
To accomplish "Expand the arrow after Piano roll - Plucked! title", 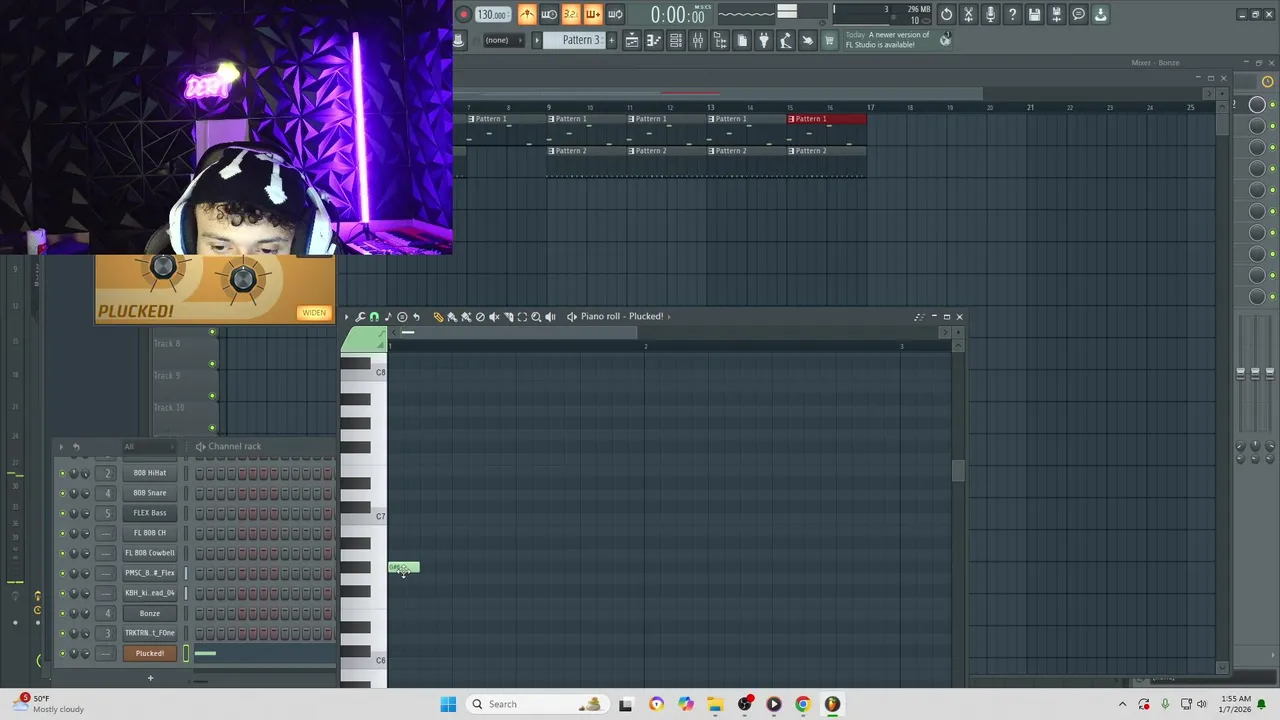I will click(x=670, y=317).
